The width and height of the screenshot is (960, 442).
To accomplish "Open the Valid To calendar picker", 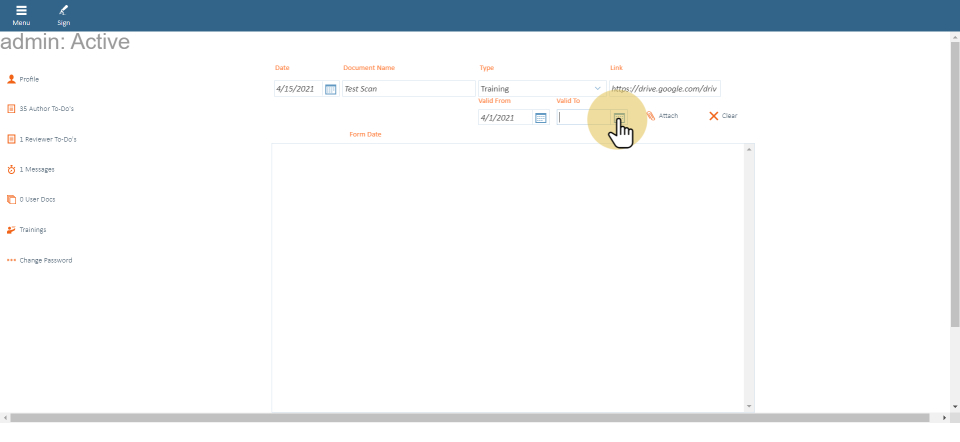I will click(619, 118).
